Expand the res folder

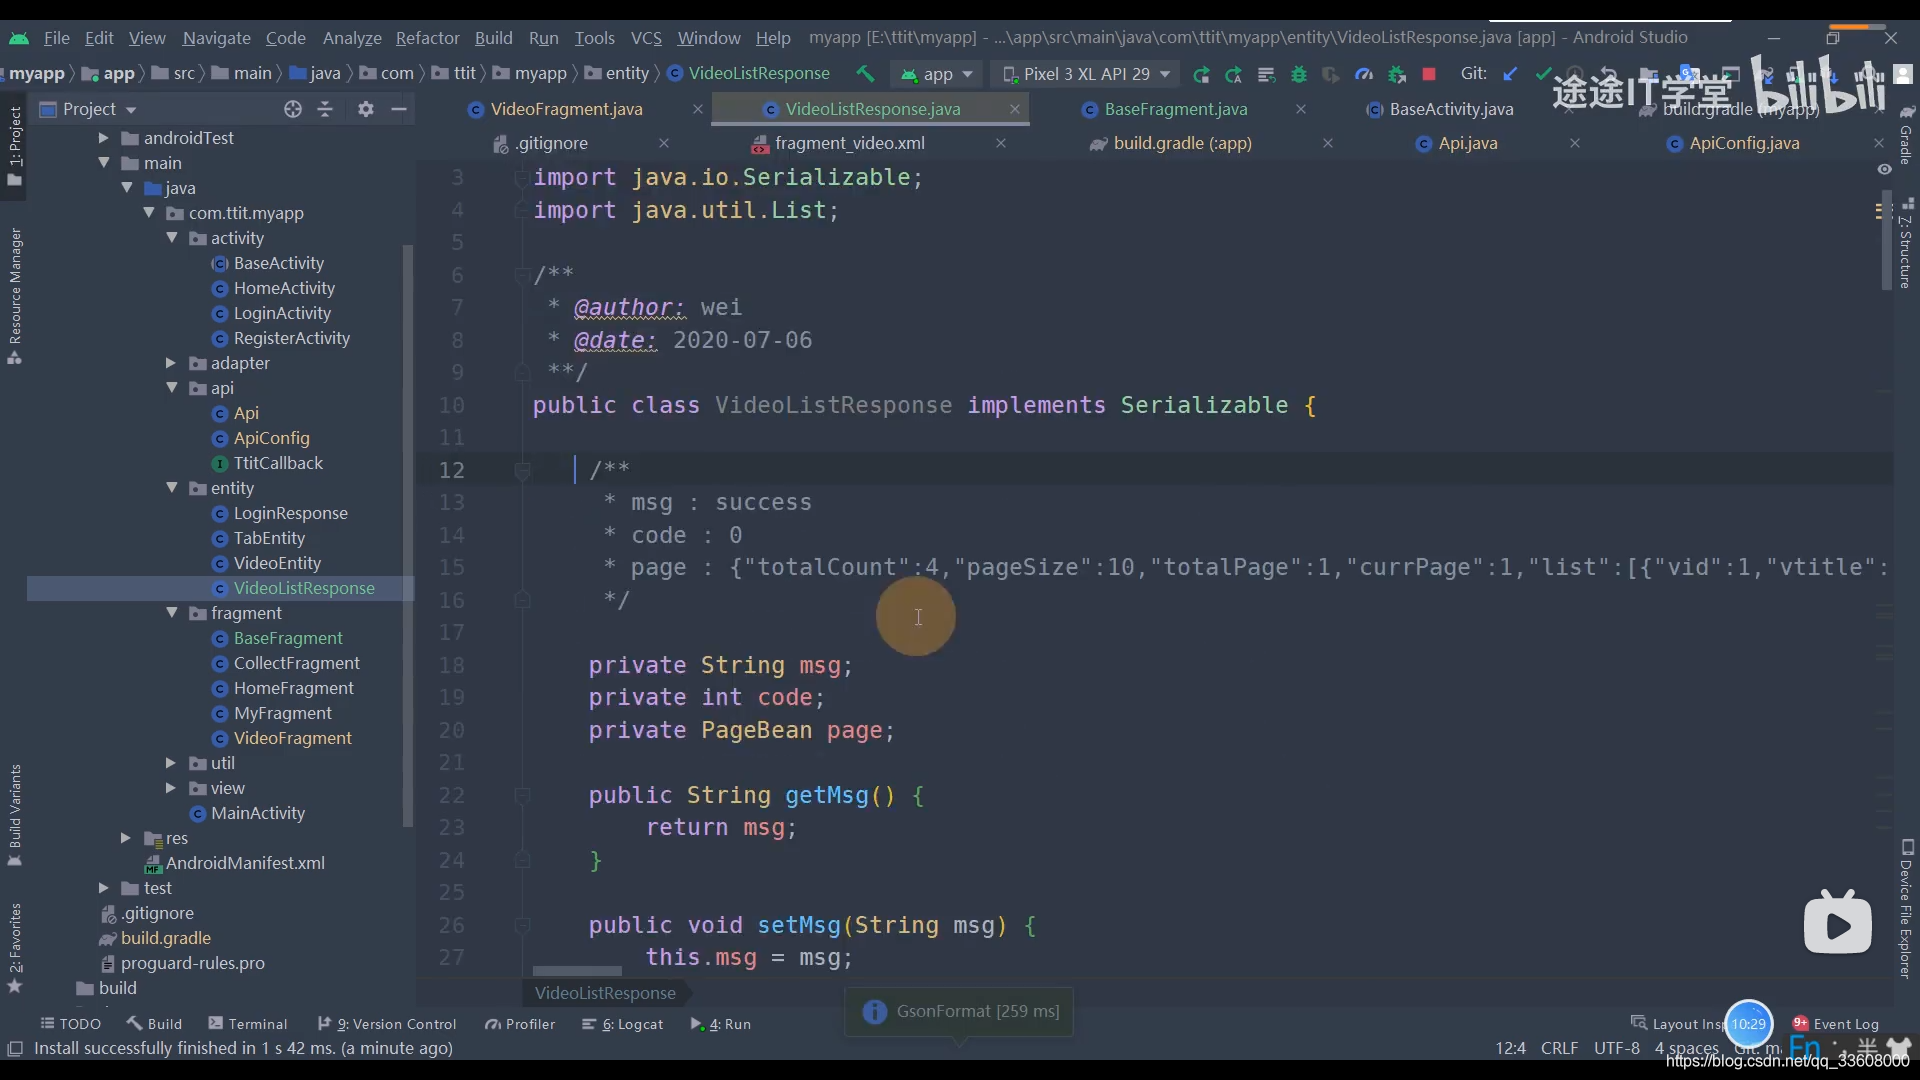(x=125, y=838)
